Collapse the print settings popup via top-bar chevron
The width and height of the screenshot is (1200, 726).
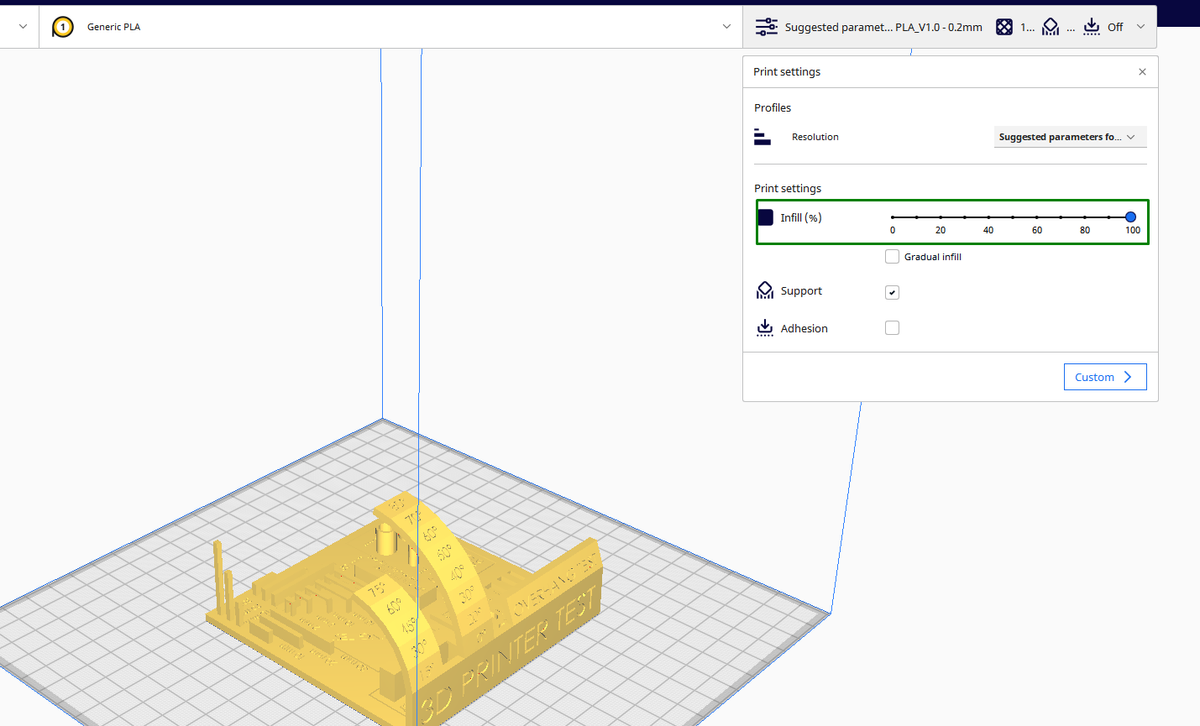(x=1141, y=27)
